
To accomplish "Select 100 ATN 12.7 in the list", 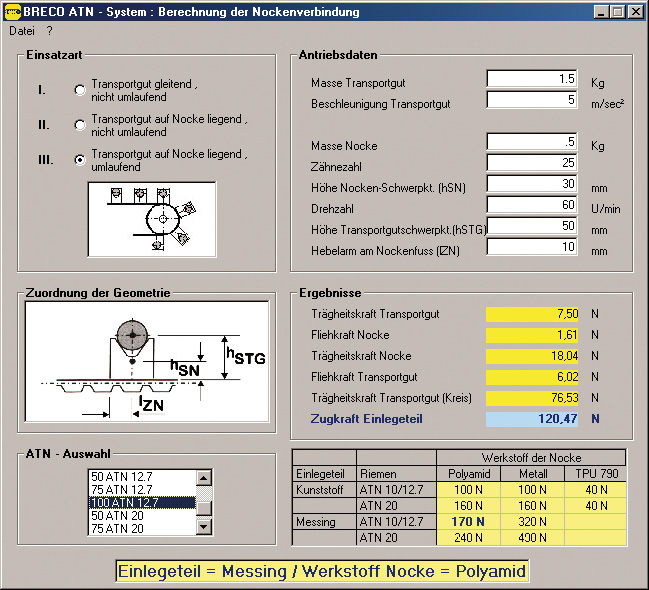I will click(142, 503).
